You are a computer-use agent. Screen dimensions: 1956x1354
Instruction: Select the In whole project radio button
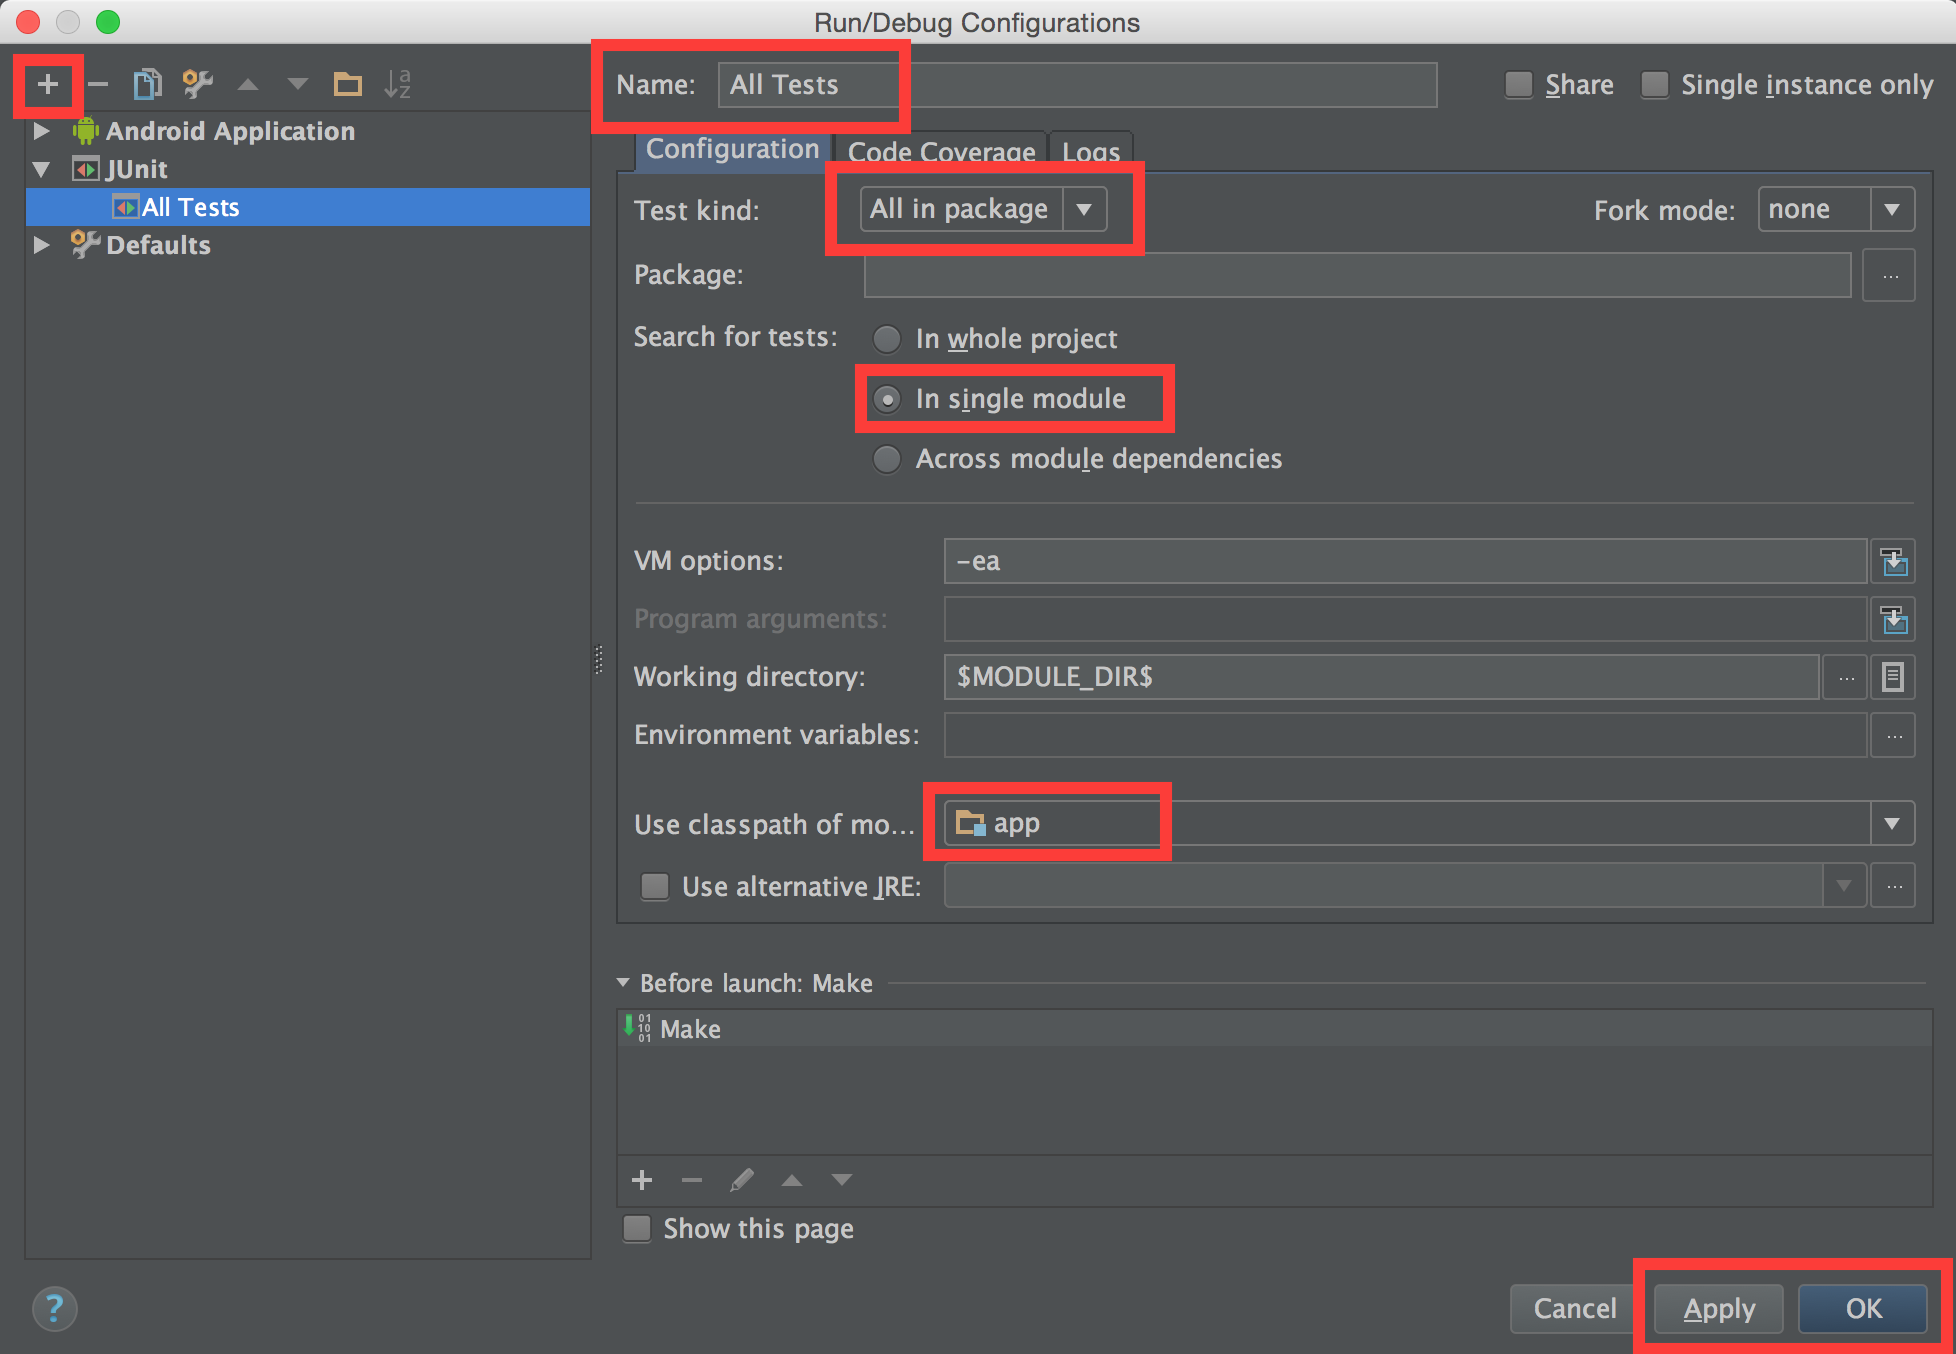(887, 339)
